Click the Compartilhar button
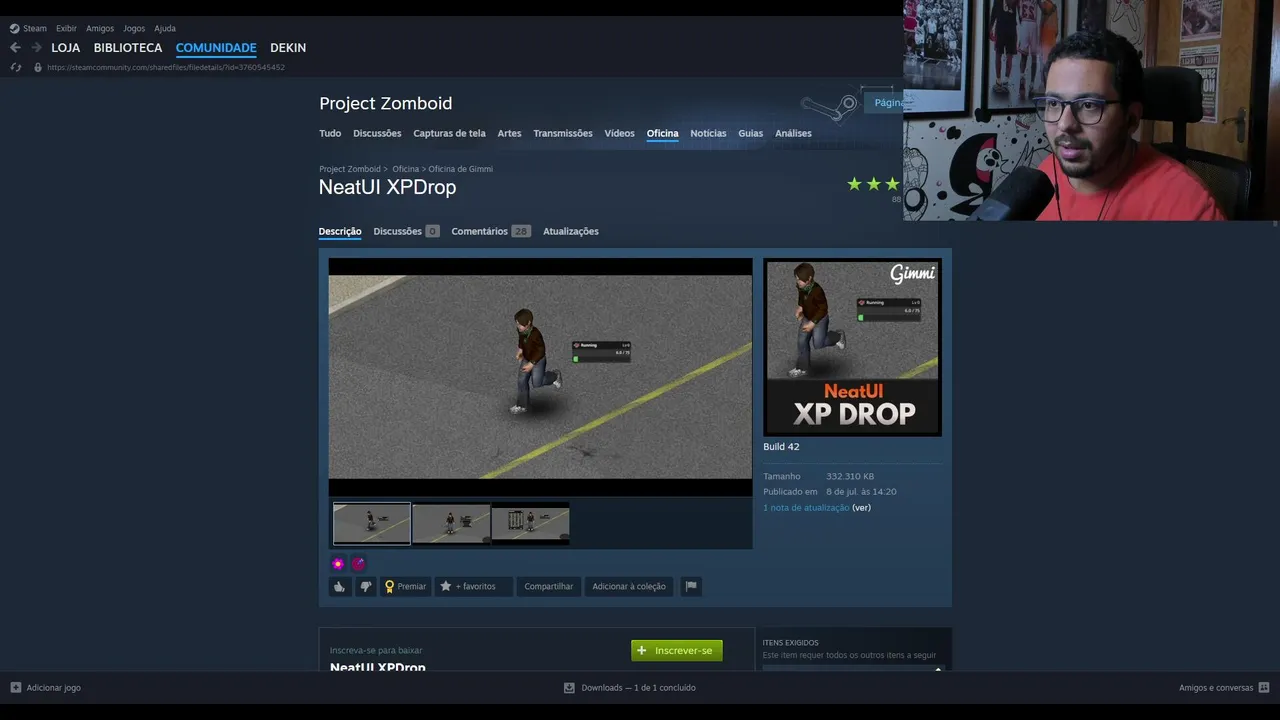 pos(549,586)
